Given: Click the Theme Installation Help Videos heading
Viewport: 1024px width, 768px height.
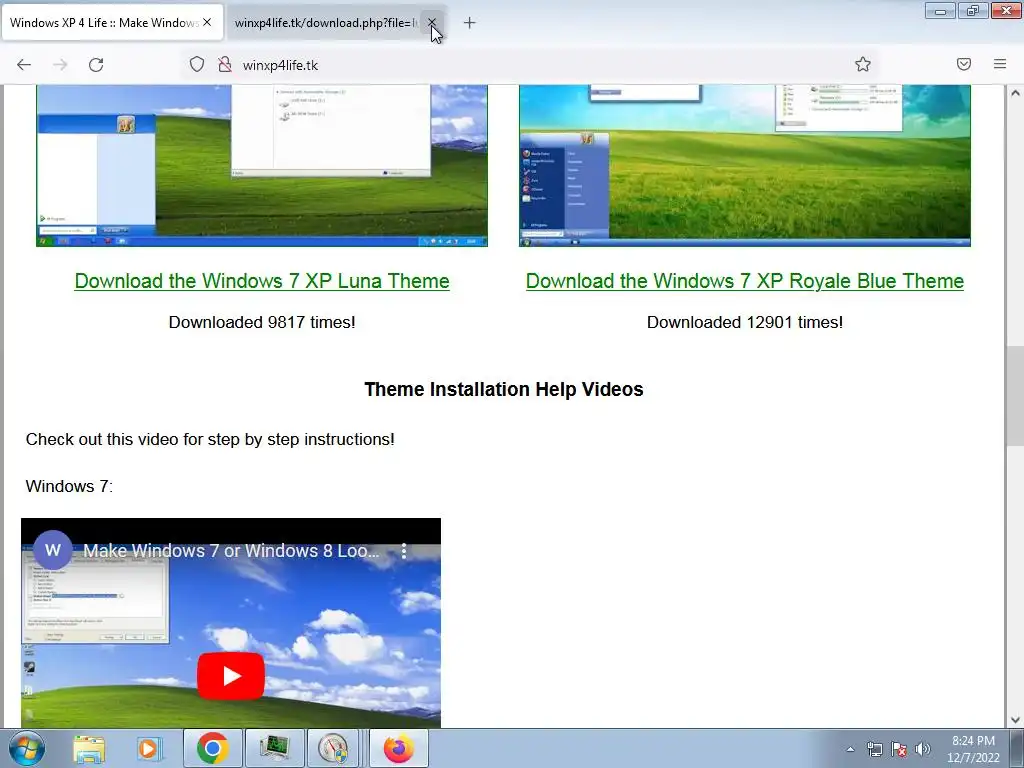Looking at the screenshot, I should point(504,389).
